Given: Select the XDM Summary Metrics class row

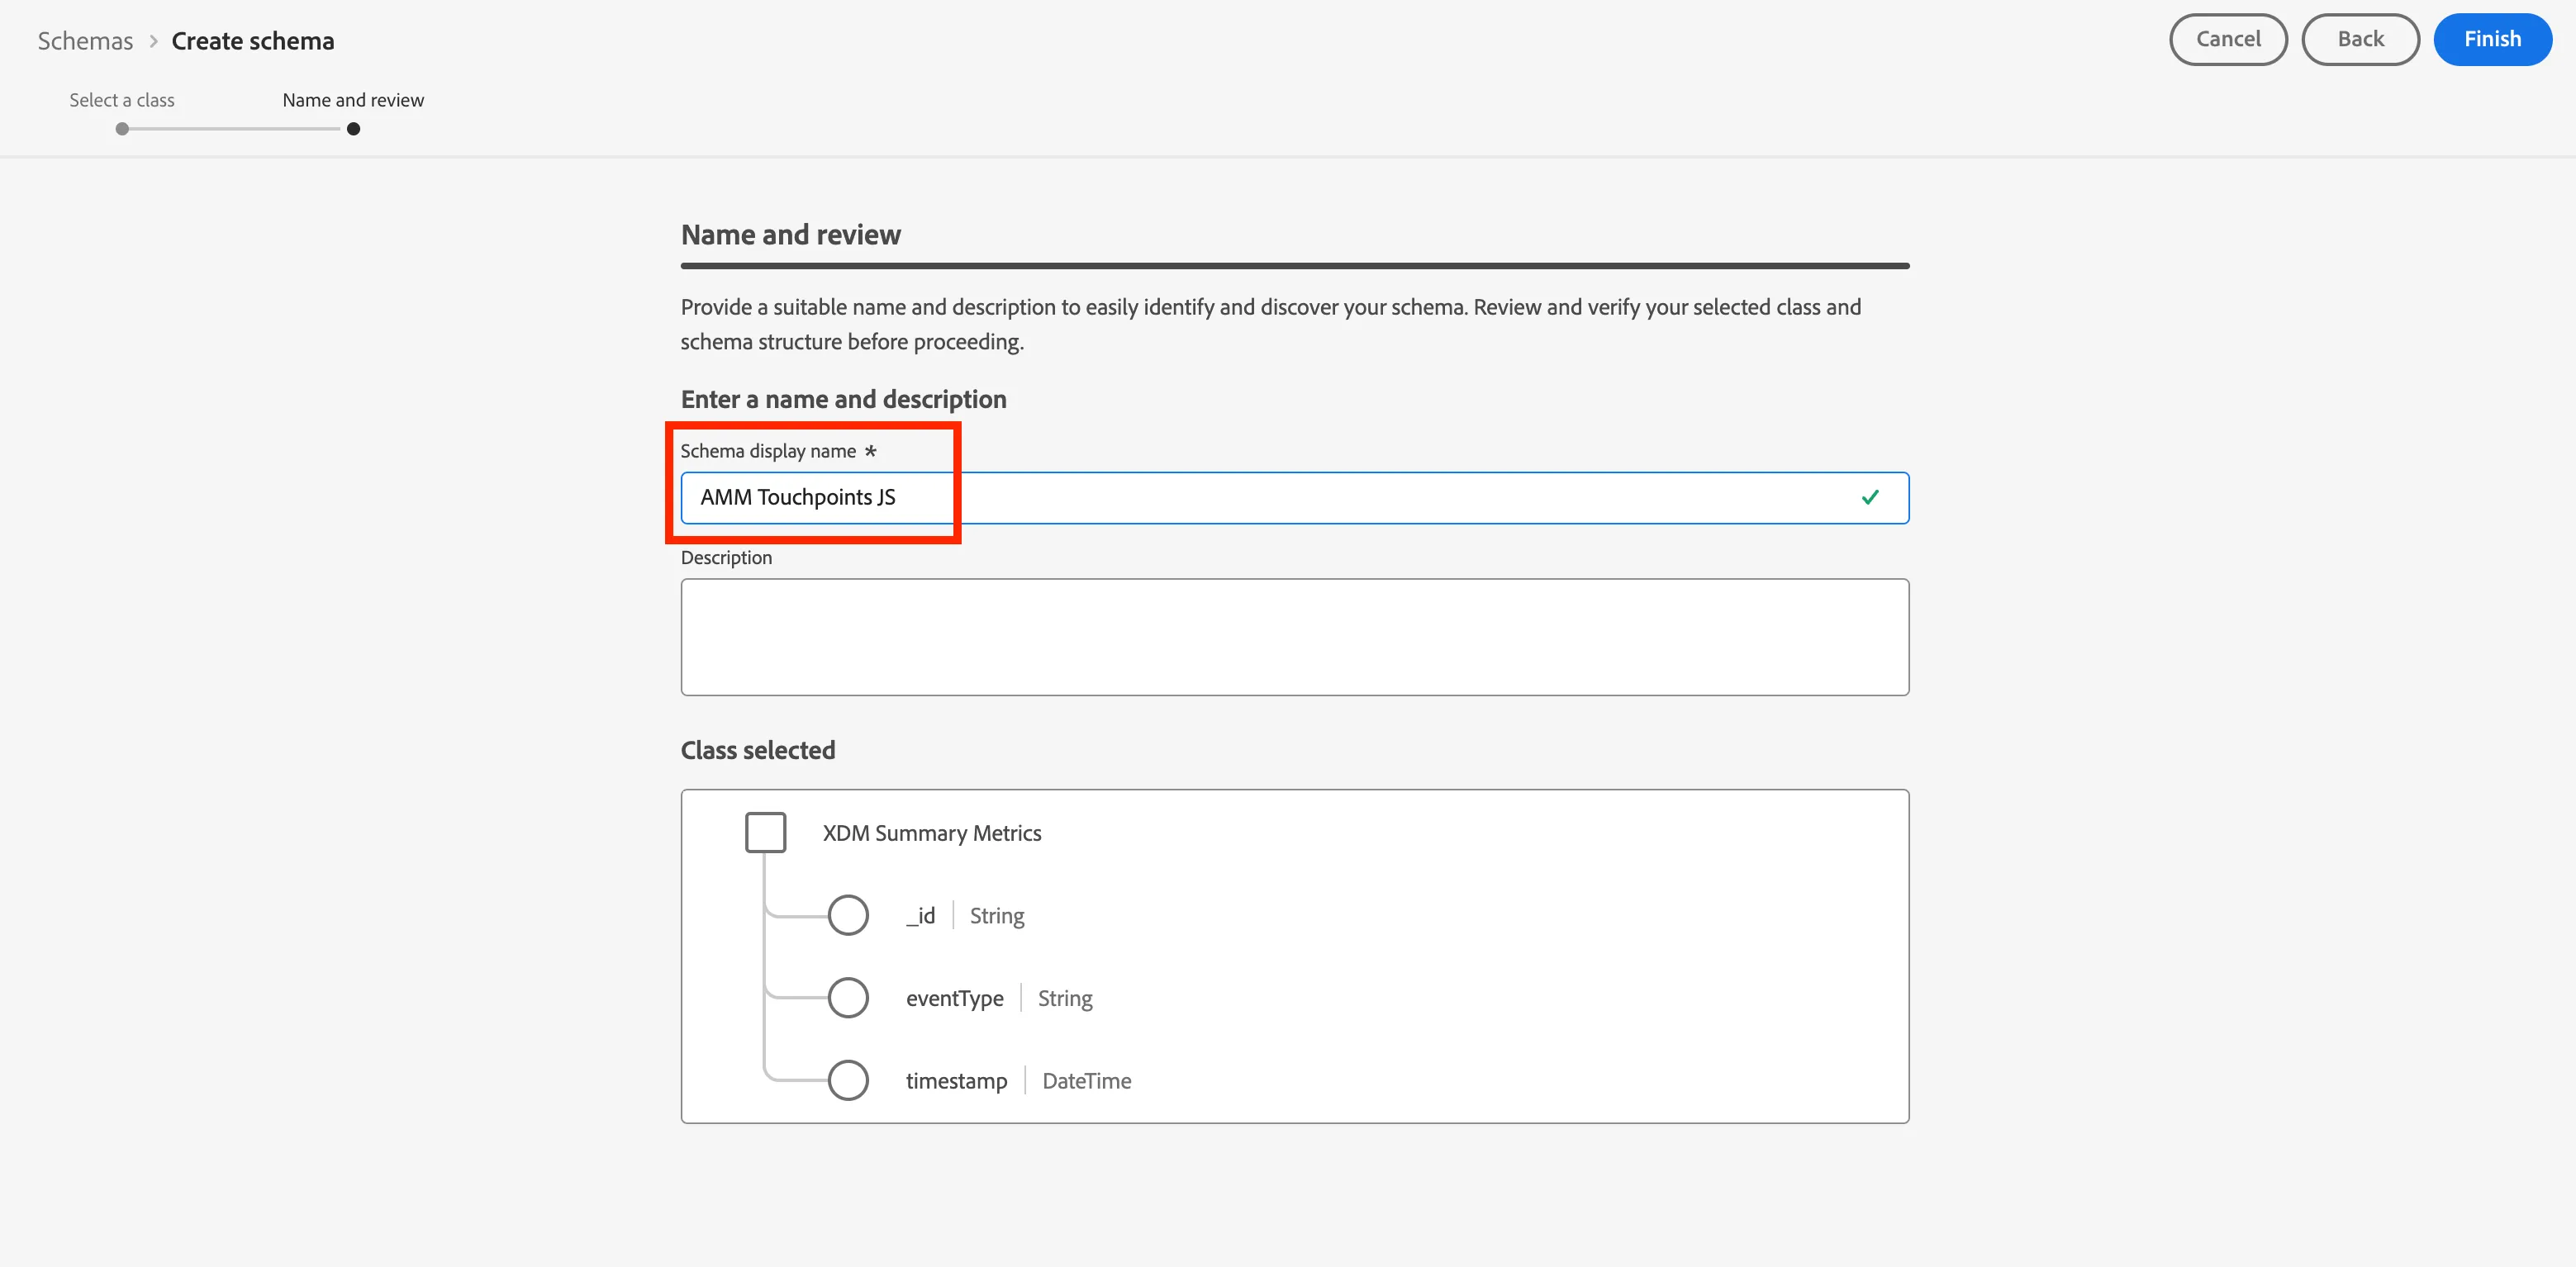Looking at the screenshot, I should pyautogui.click(x=932, y=833).
